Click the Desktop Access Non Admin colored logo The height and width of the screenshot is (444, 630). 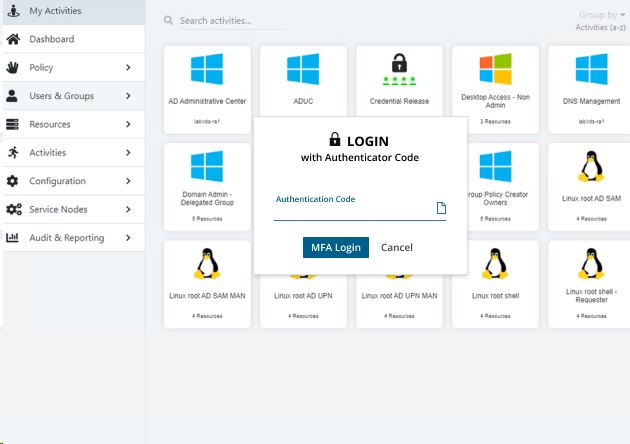click(495, 69)
